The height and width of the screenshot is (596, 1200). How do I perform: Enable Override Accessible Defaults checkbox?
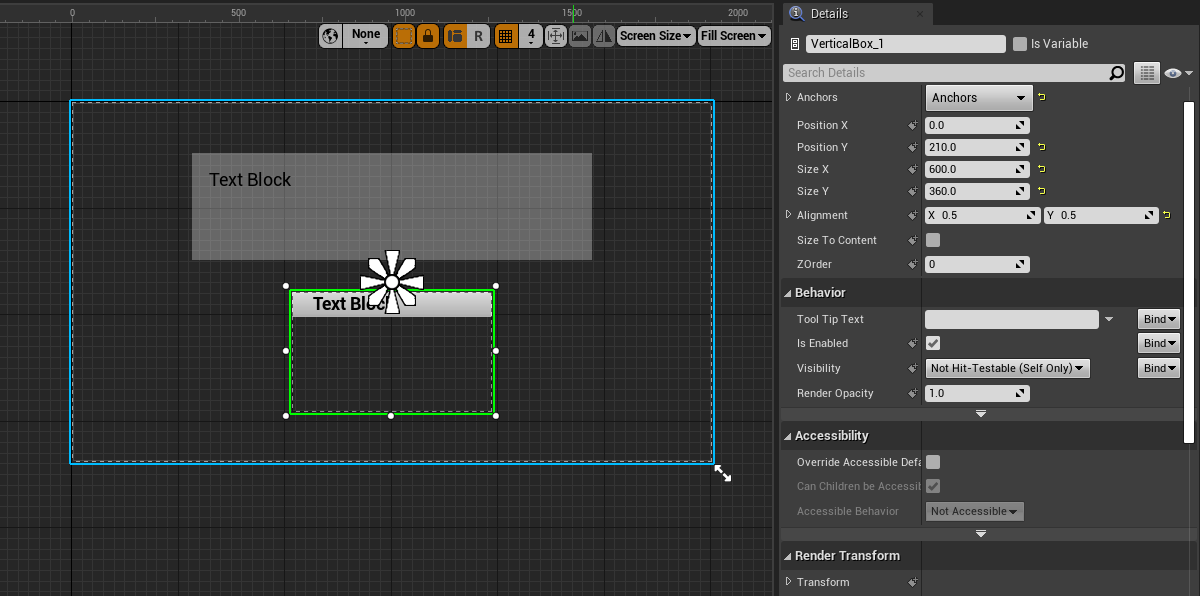933,462
